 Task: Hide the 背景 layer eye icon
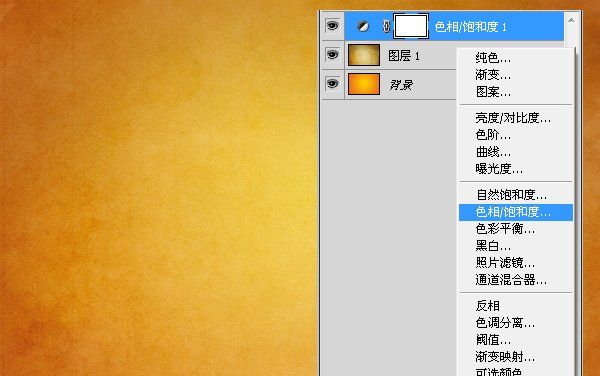pyautogui.click(x=332, y=84)
